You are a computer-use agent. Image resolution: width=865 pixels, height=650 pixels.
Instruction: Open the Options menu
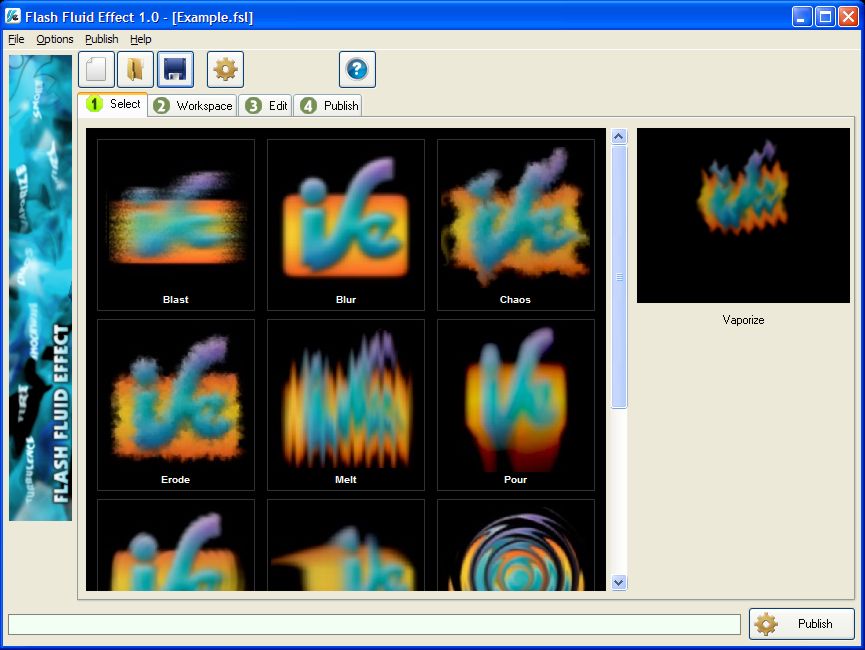click(x=55, y=39)
